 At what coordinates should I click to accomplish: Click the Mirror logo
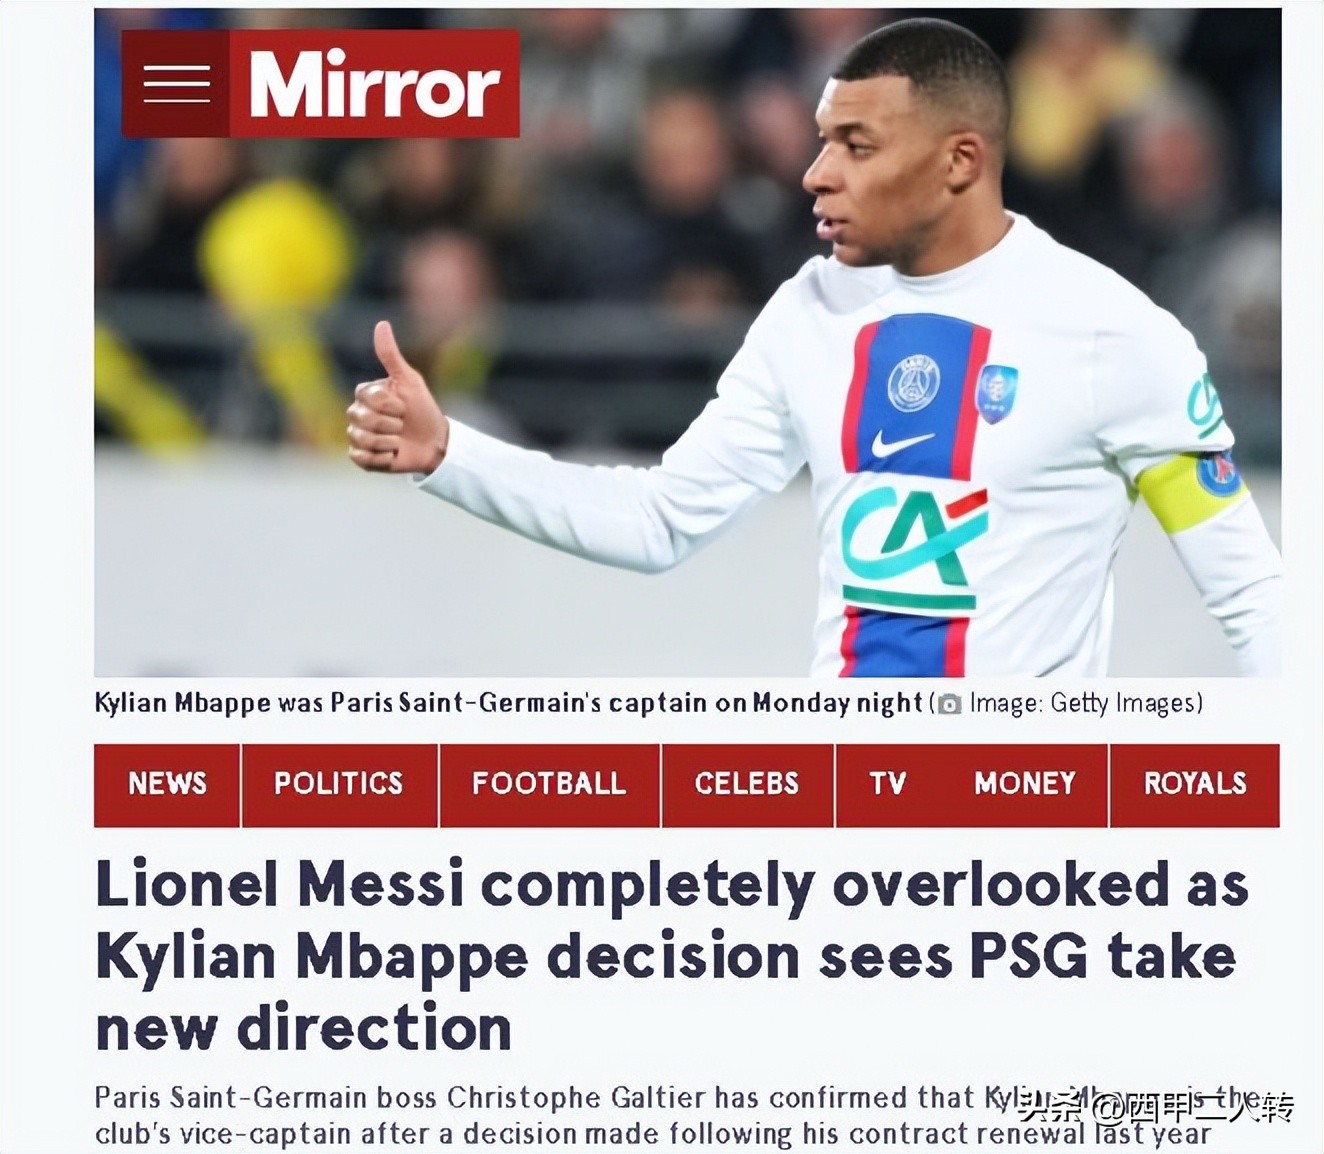pos(374,84)
